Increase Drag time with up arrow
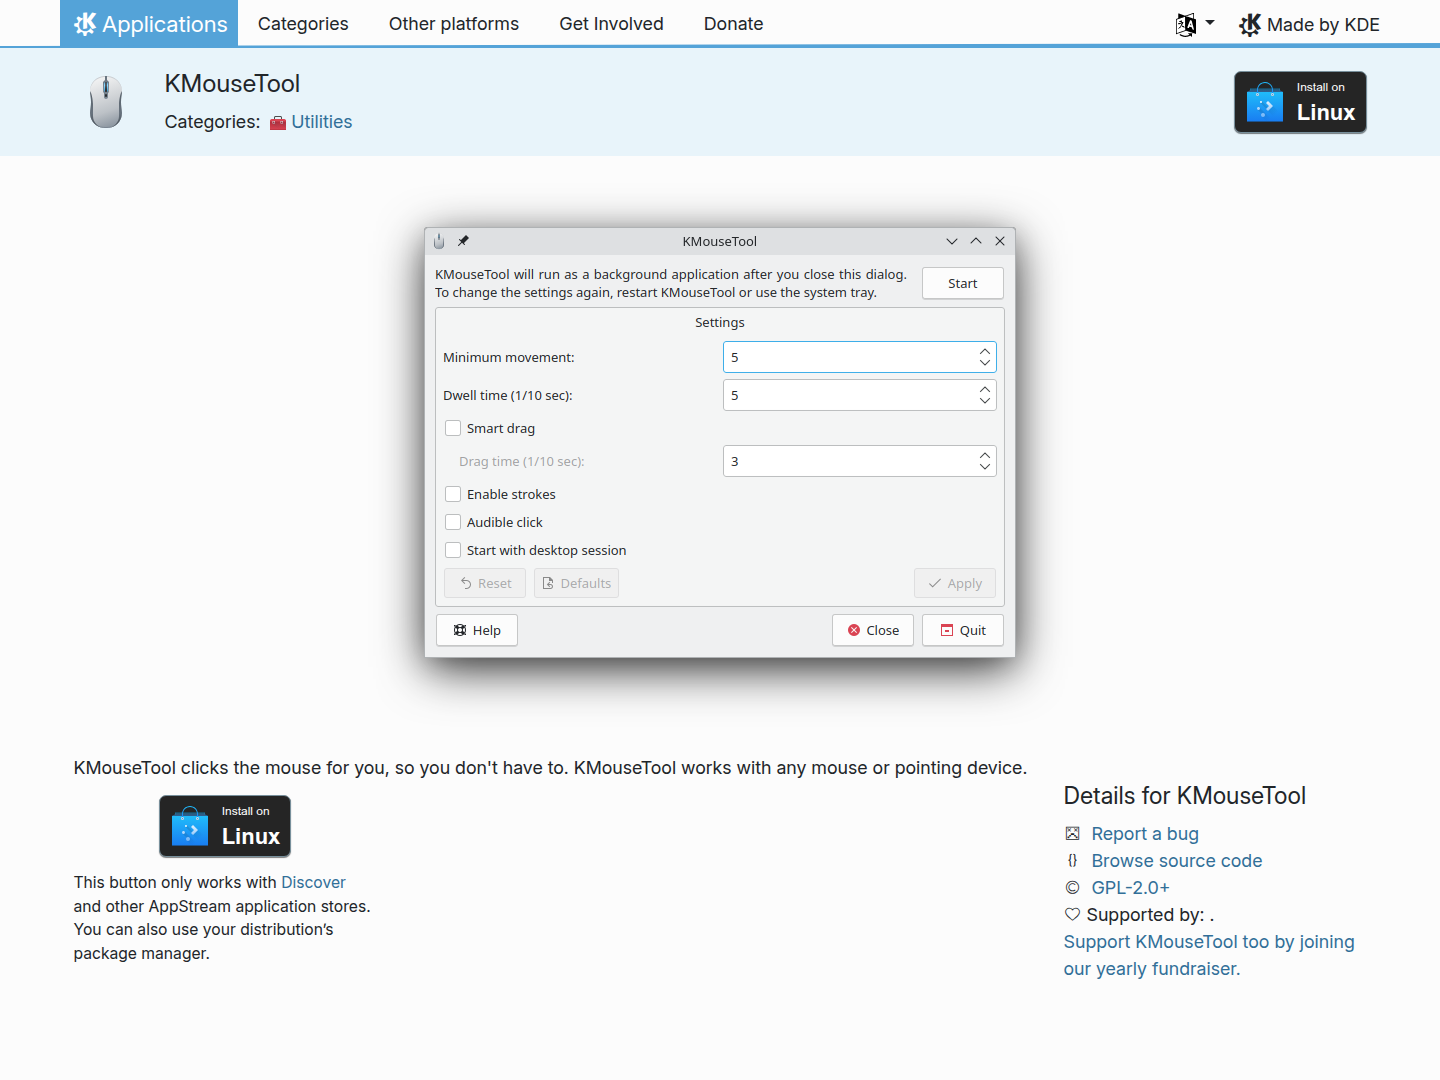Screen dimensions: 1440x1080 (985, 455)
